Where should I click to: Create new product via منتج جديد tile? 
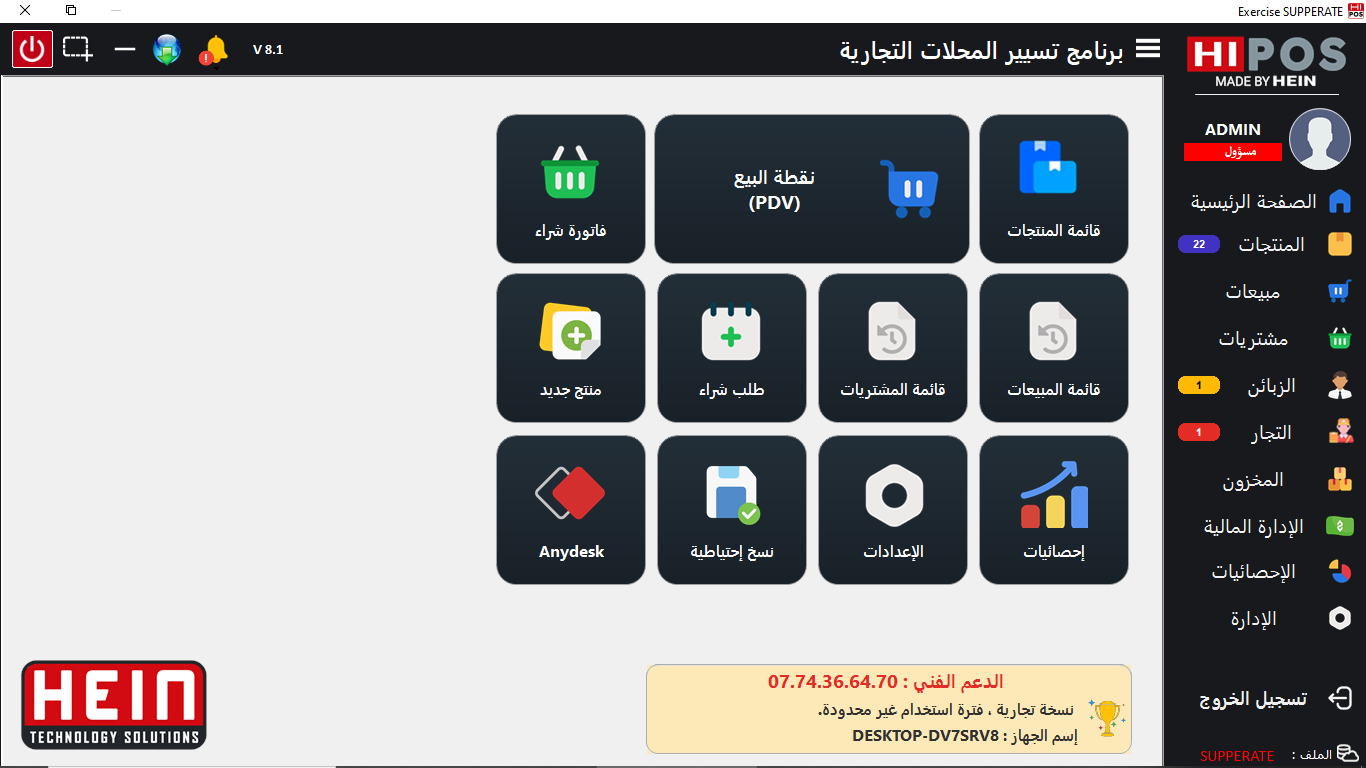click(x=570, y=348)
